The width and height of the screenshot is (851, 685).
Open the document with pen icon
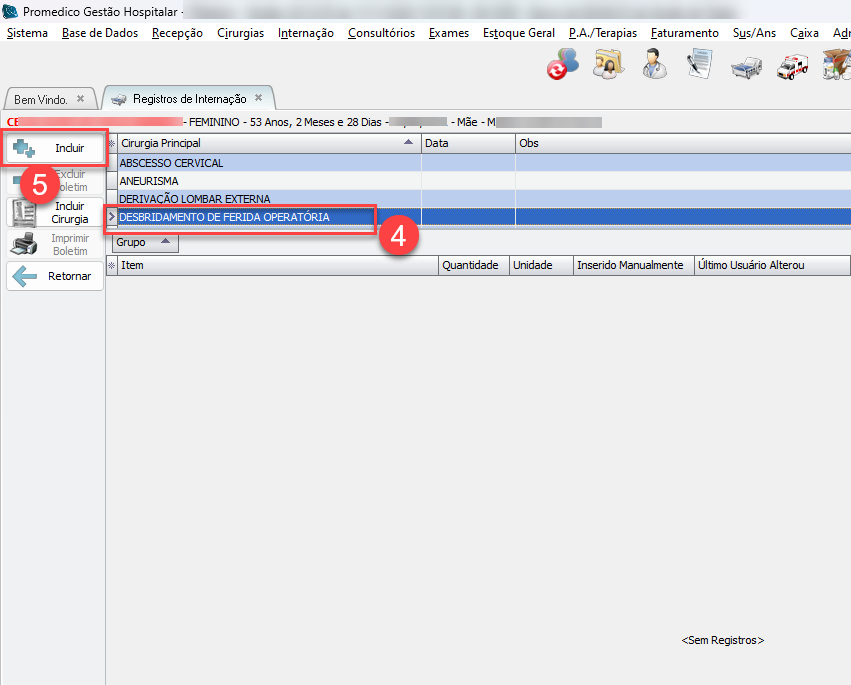point(699,65)
